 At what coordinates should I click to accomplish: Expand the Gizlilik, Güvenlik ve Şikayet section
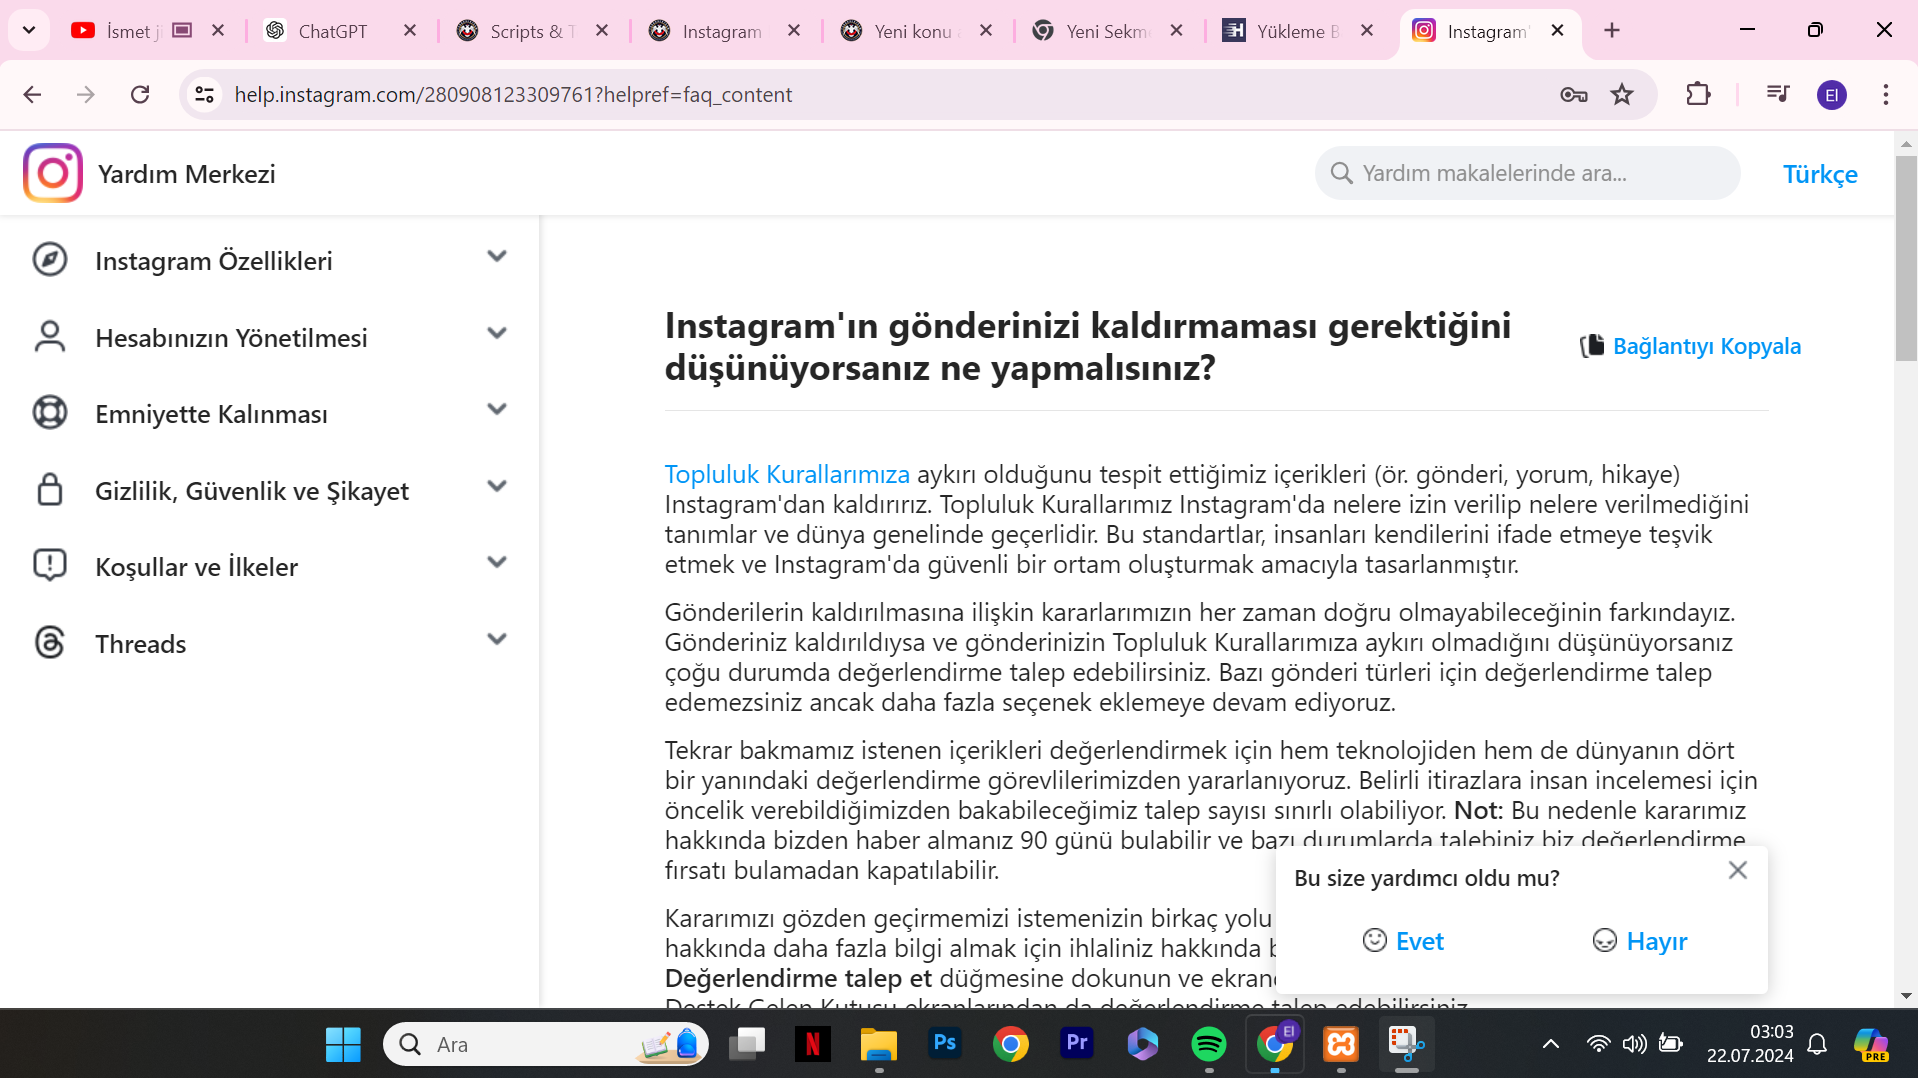coord(497,486)
